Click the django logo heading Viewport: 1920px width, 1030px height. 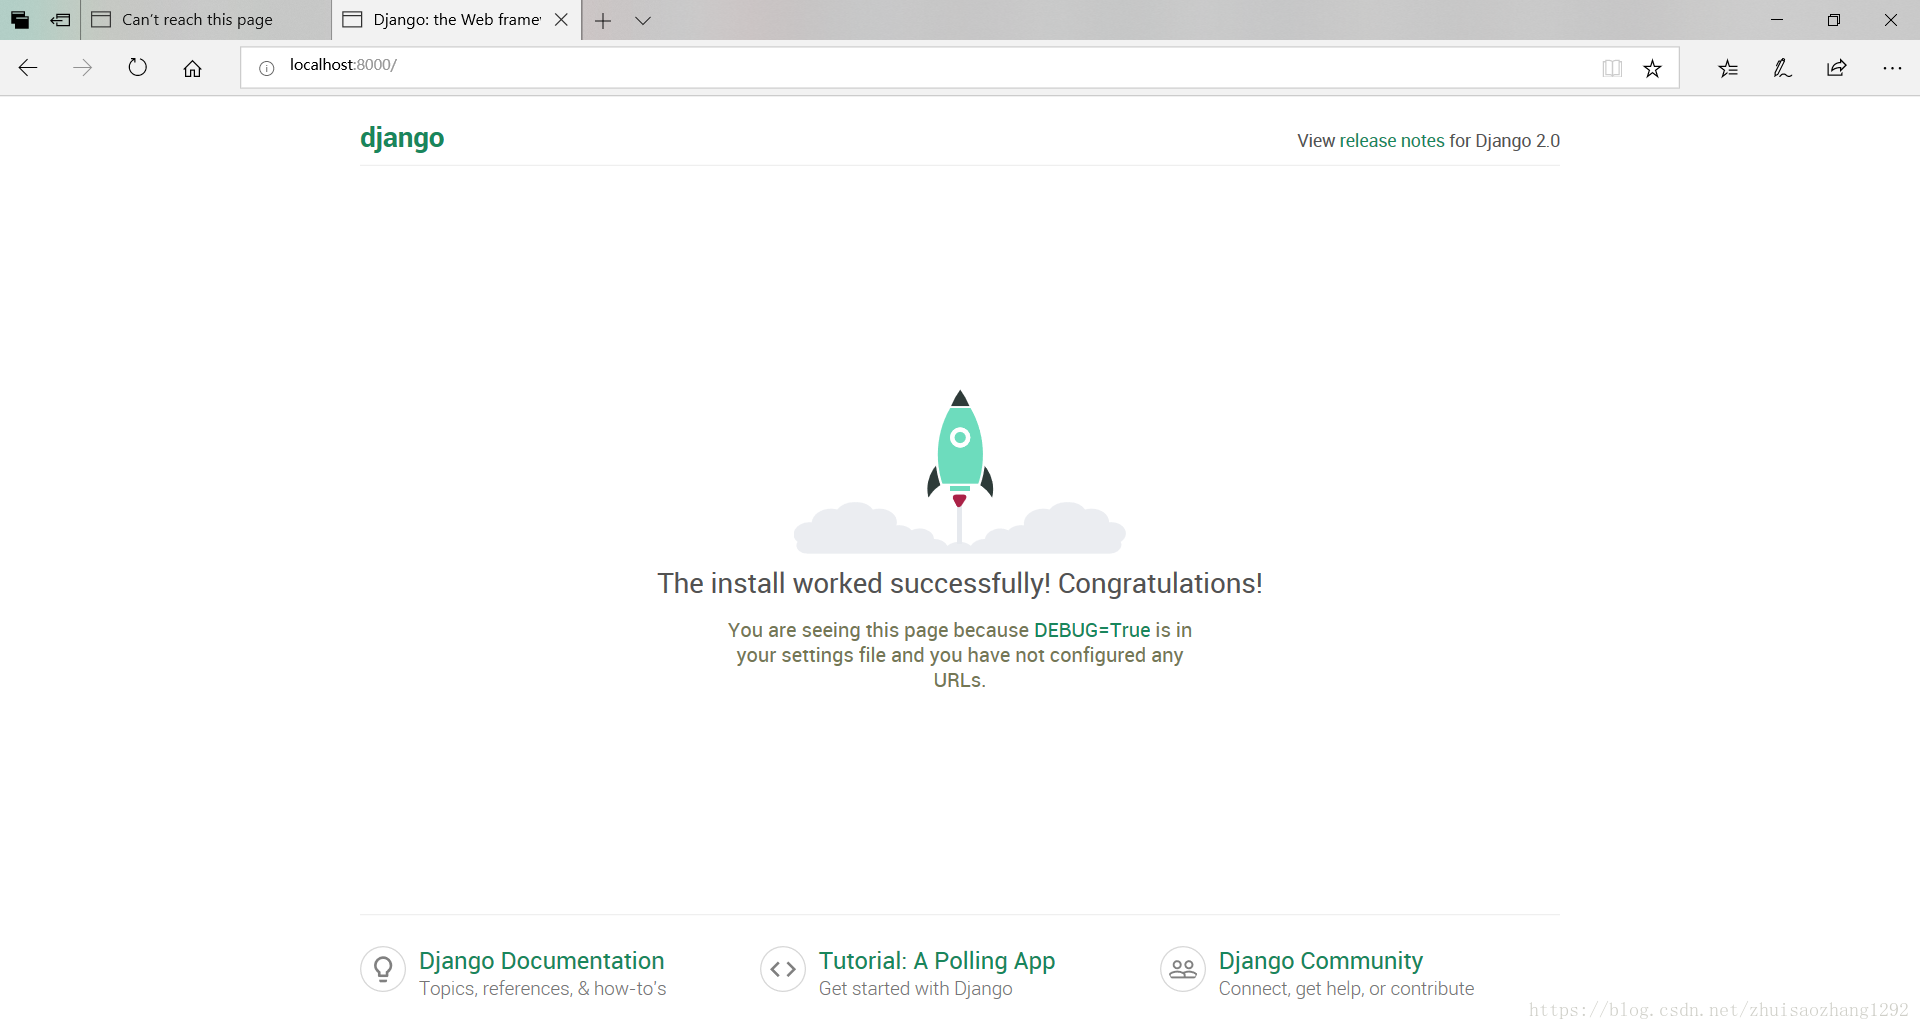pos(402,137)
